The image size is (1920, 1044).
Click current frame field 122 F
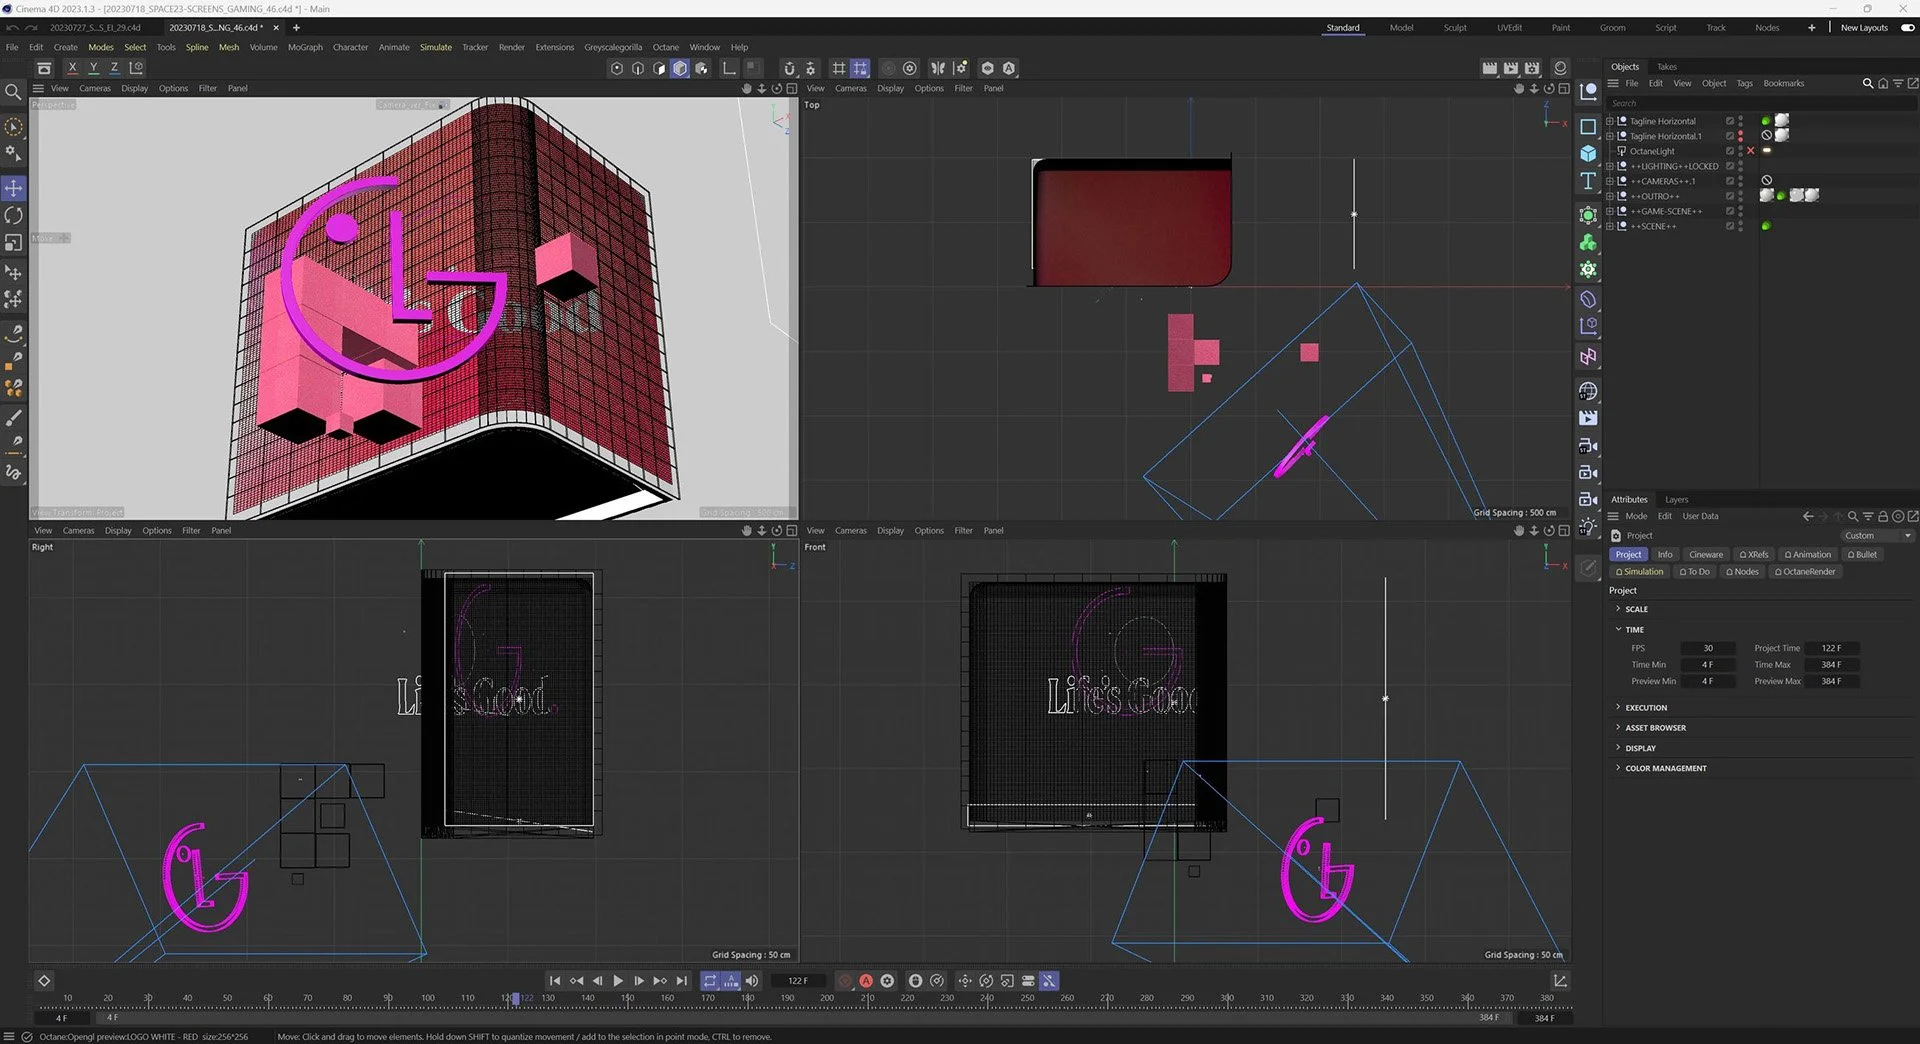(x=798, y=981)
